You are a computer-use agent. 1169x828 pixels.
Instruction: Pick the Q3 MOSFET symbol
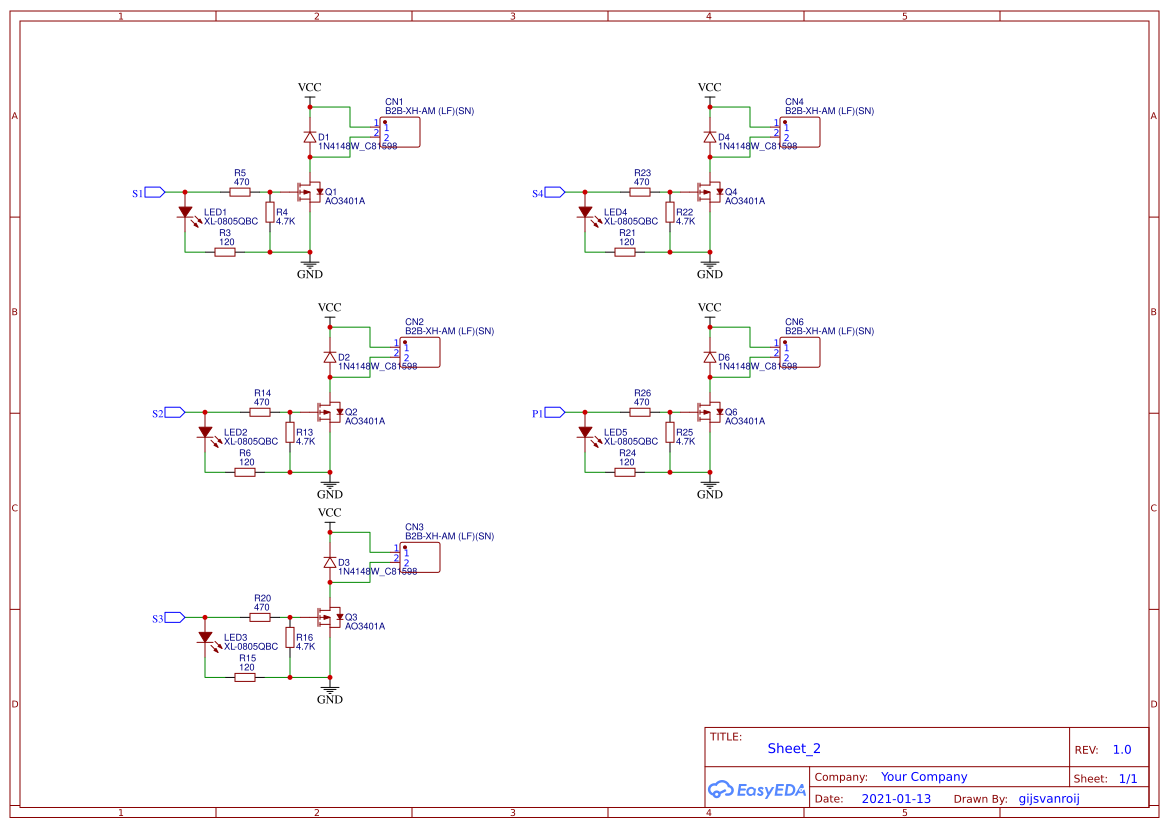(x=330, y=617)
